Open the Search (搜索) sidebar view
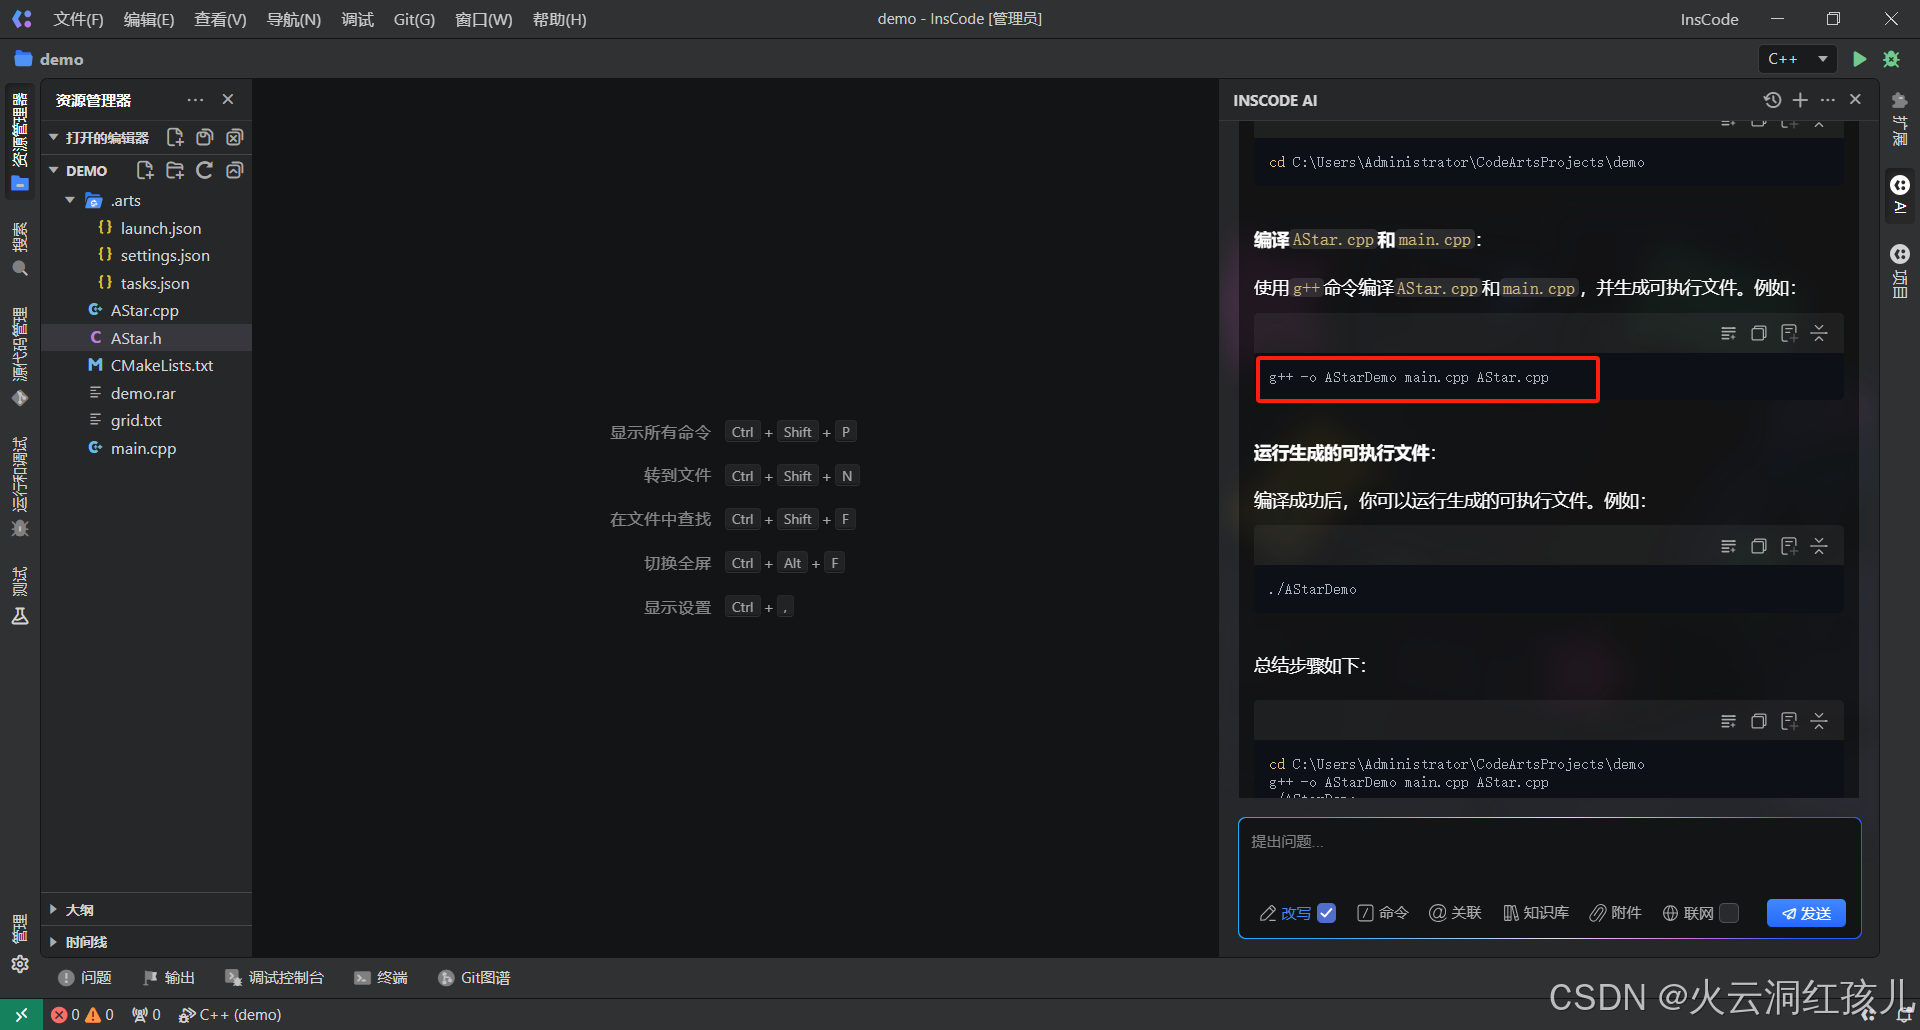This screenshot has width=1920, height=1030. pyautogui.click(x=20, y=249)
